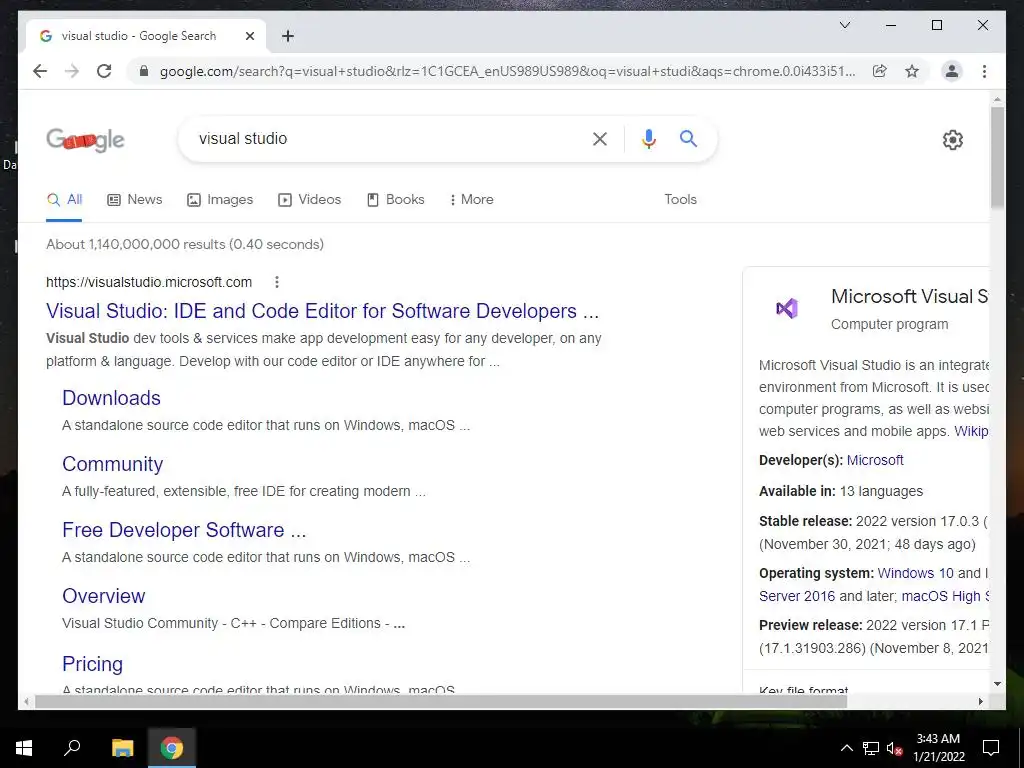The height and width of the screenshot is (768, 1024).
Task: Open the Free Developer Software sitelink
Action: point(184,530)
